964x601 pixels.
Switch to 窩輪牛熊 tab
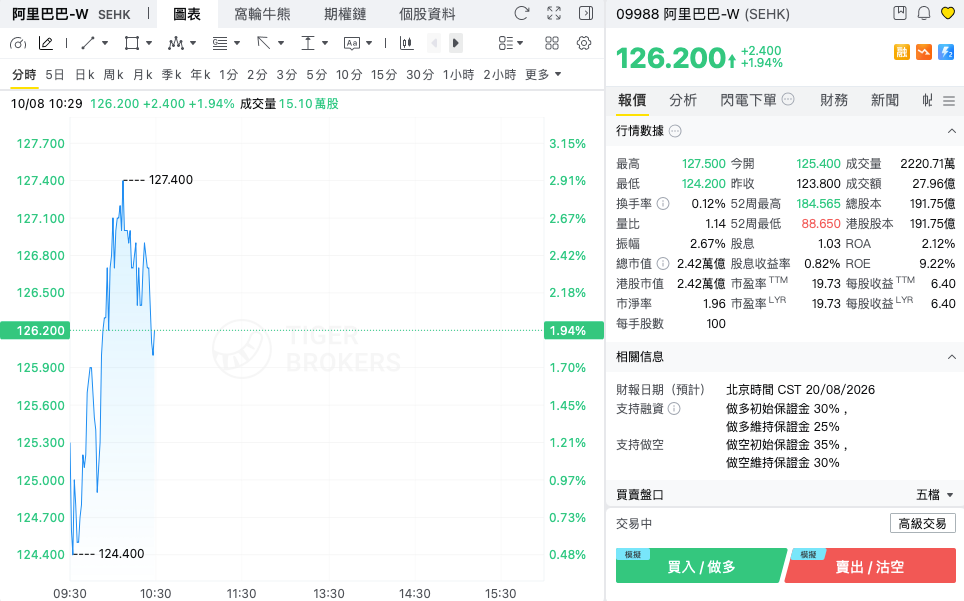tap(263, 14)
